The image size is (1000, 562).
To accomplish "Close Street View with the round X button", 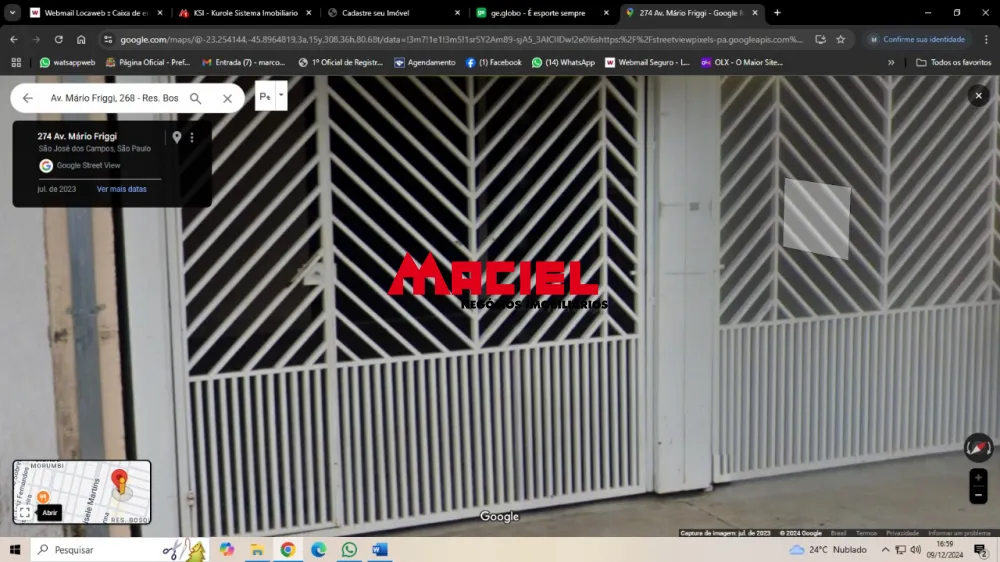I will tap(978, 95).
